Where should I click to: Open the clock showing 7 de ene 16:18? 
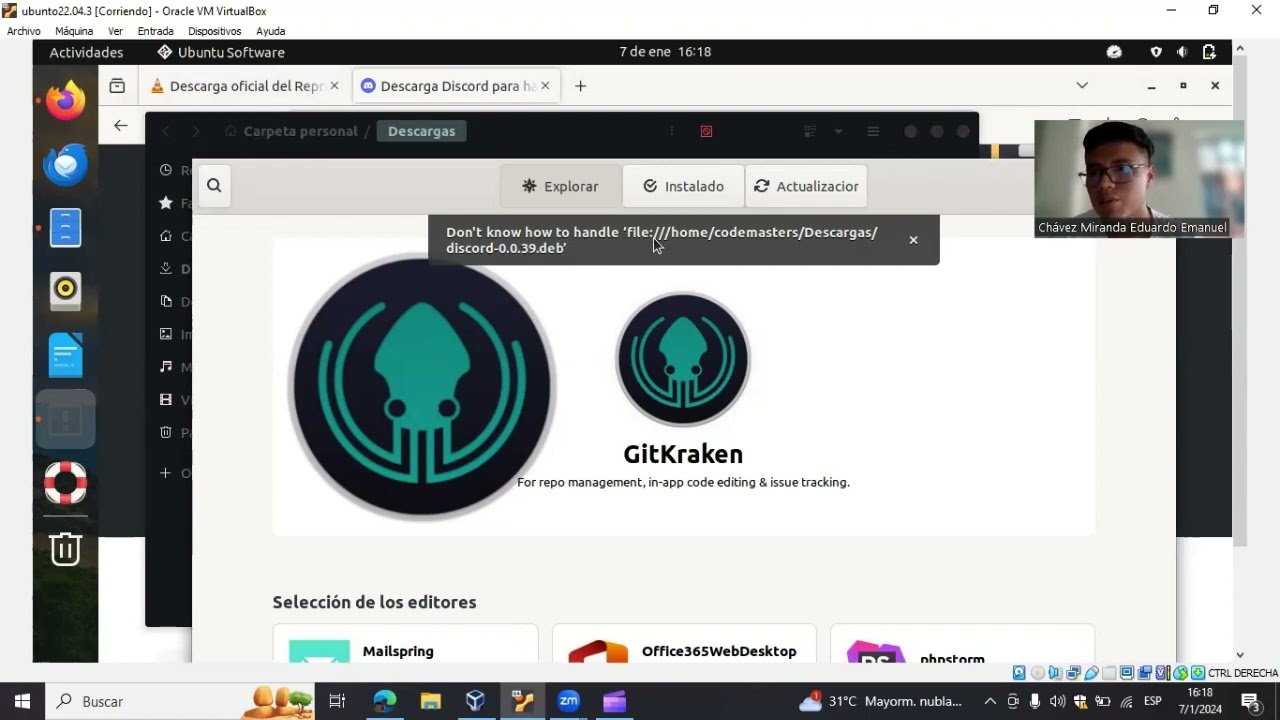click(x=665, y=52)
